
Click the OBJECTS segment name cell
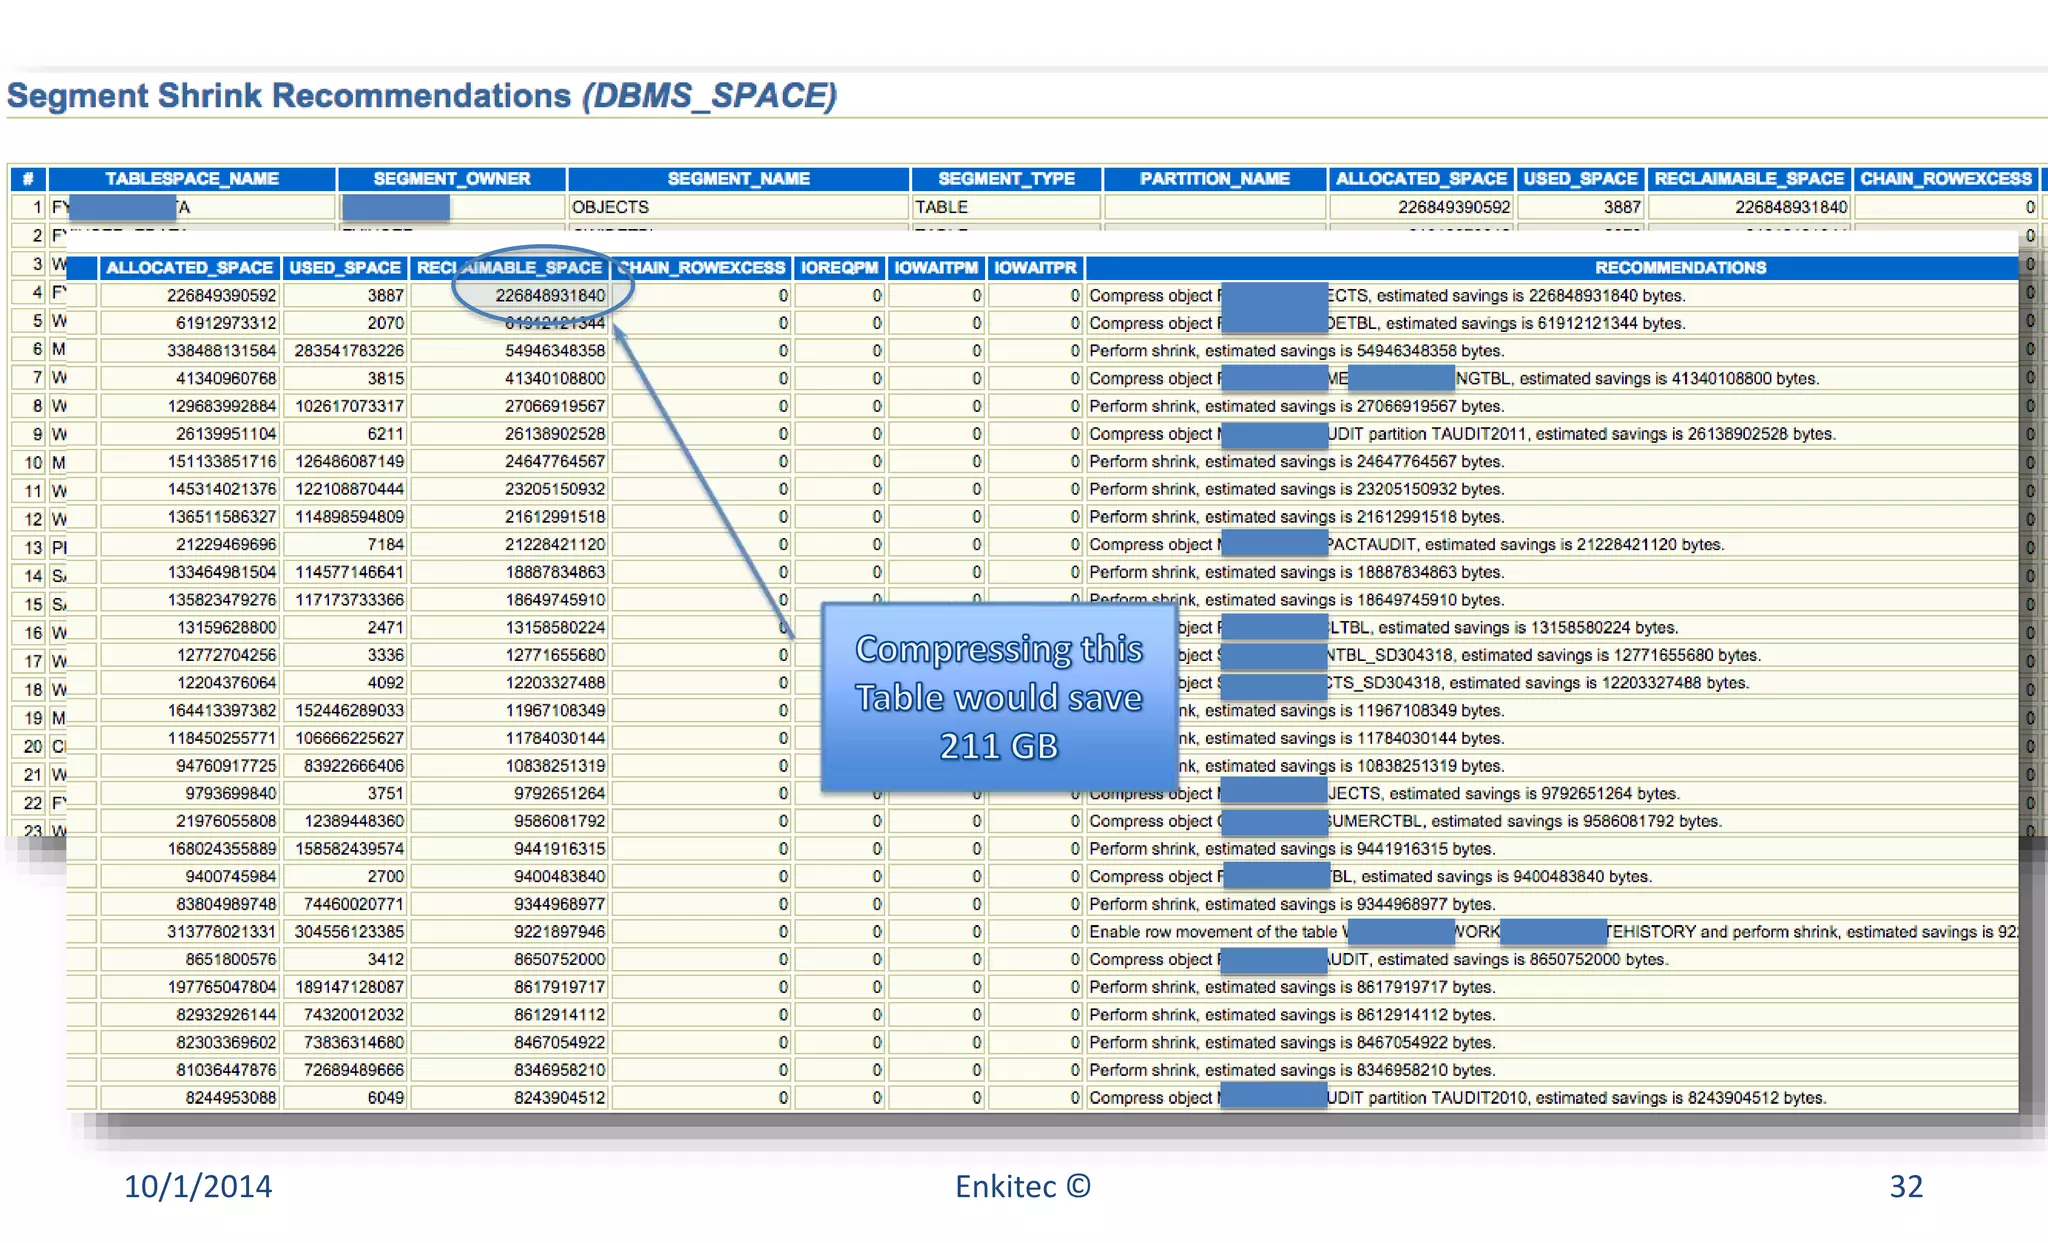pos(610,207)
